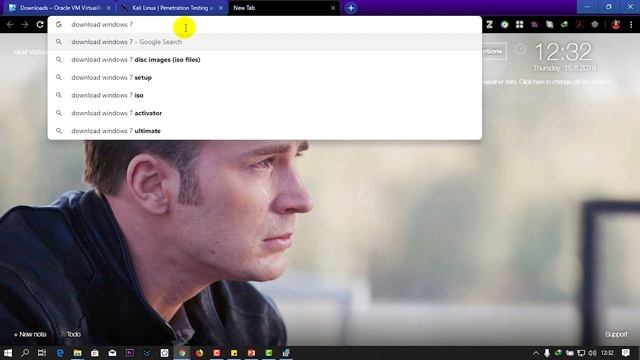Click the taskbar clock showing 12:32
This screenshot has width=640, height=360.
point(607,353)
